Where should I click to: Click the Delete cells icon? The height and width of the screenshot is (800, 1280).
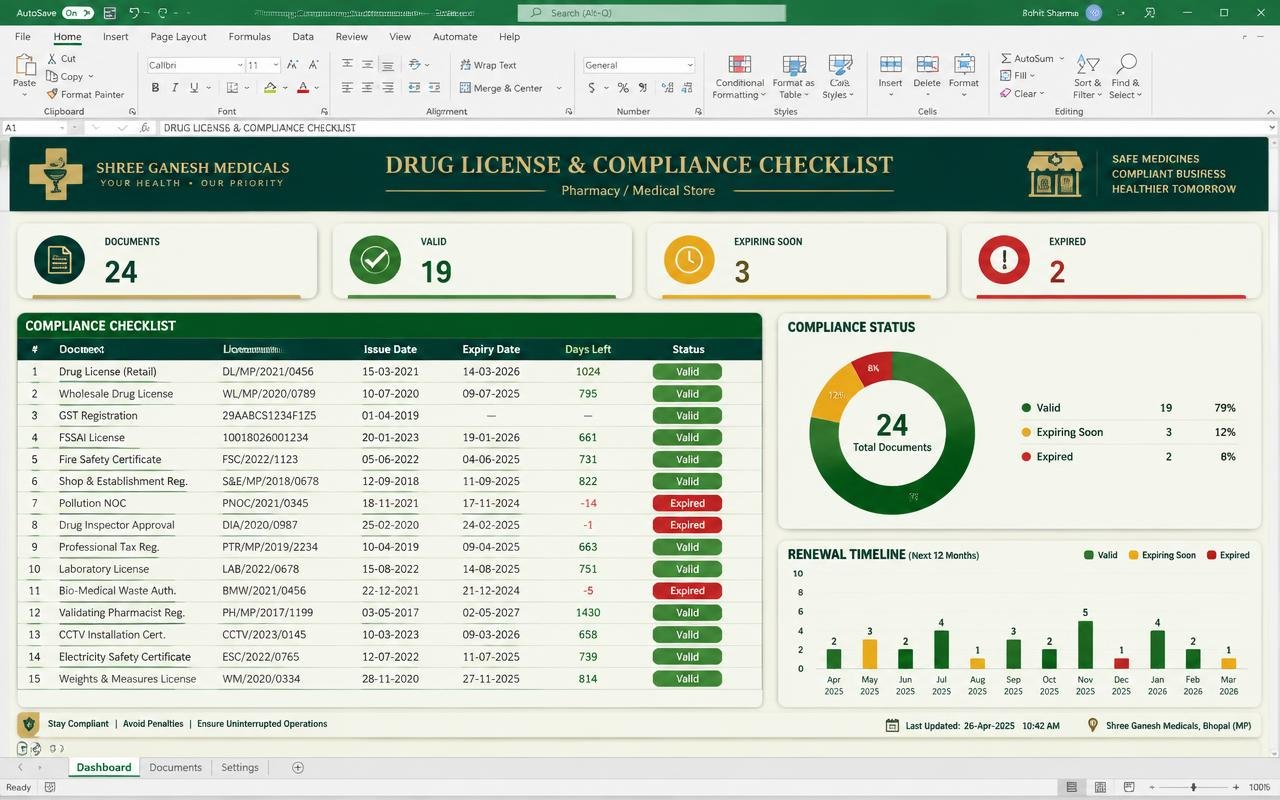click(x=927, y=66)
